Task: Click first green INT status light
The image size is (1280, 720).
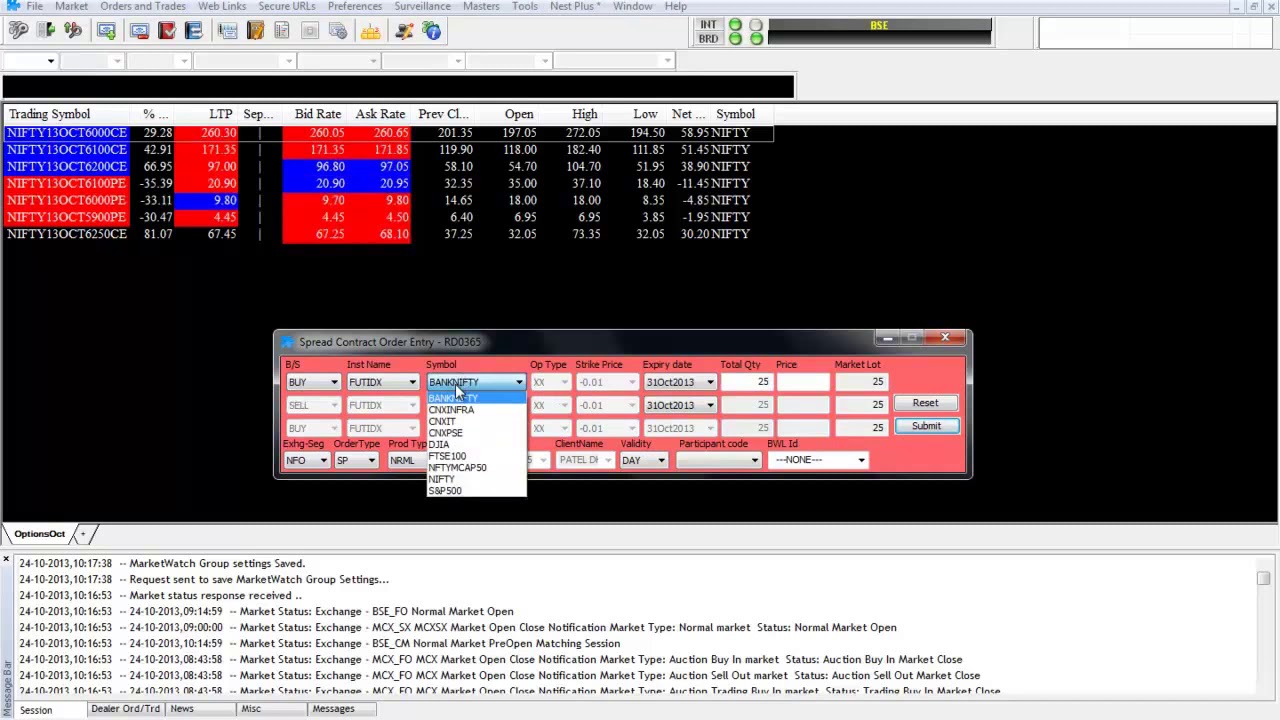Action: (x=735, y=25)
